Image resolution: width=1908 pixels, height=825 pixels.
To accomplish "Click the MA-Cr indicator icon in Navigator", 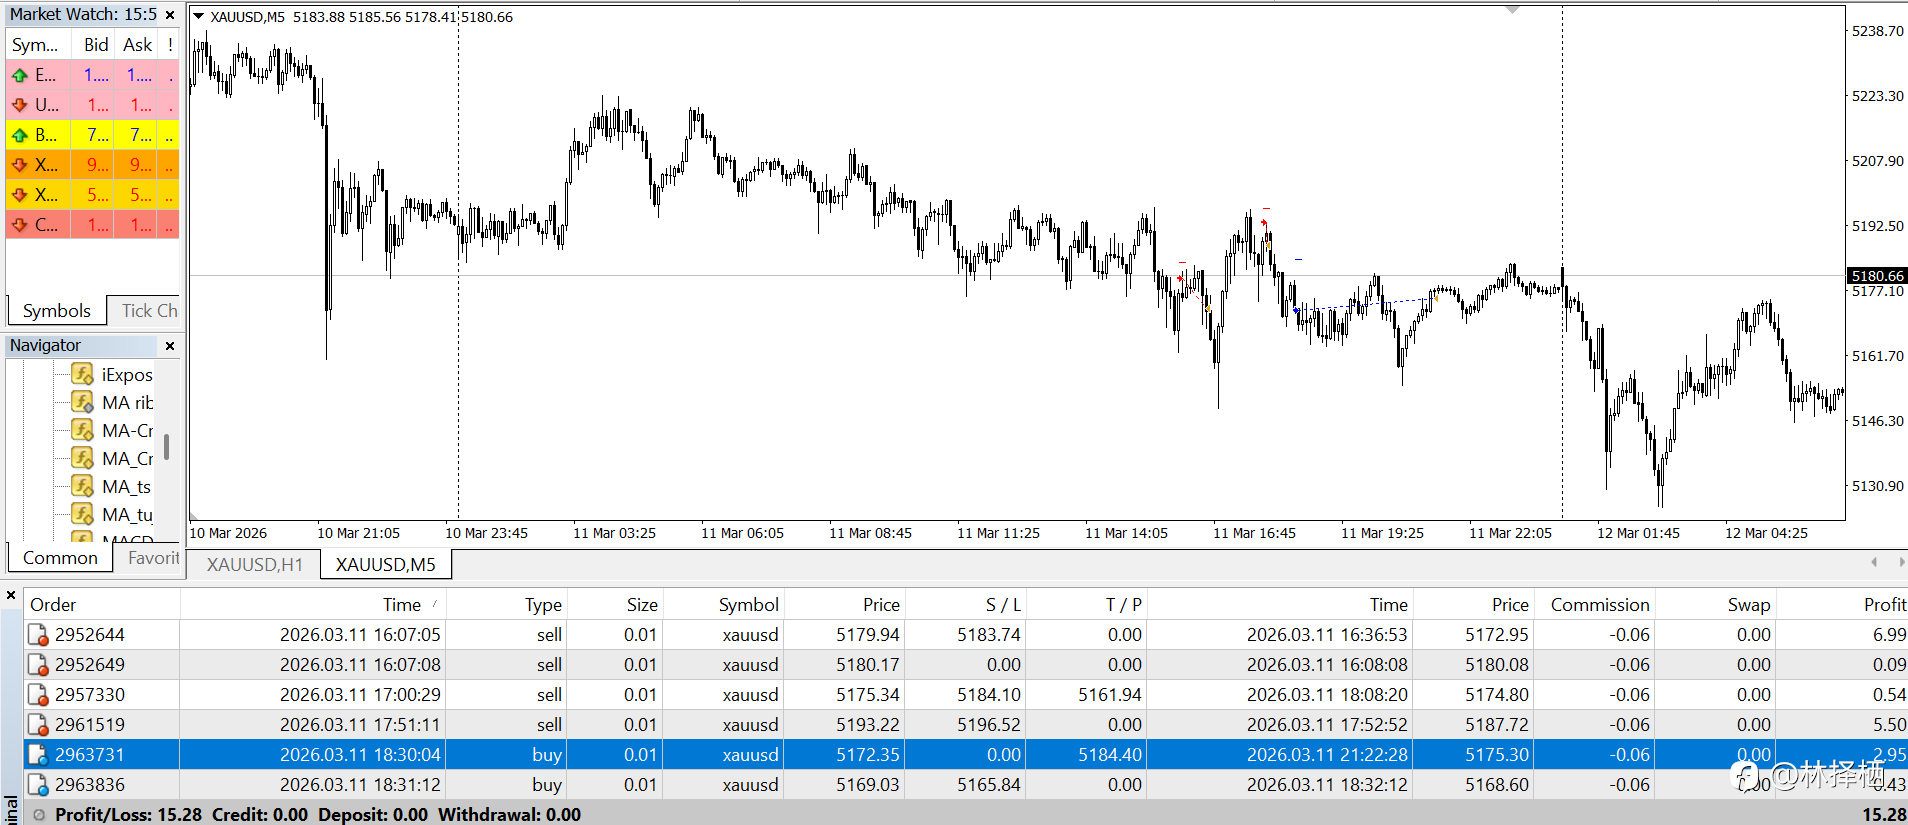I will [x=83, y=431].
